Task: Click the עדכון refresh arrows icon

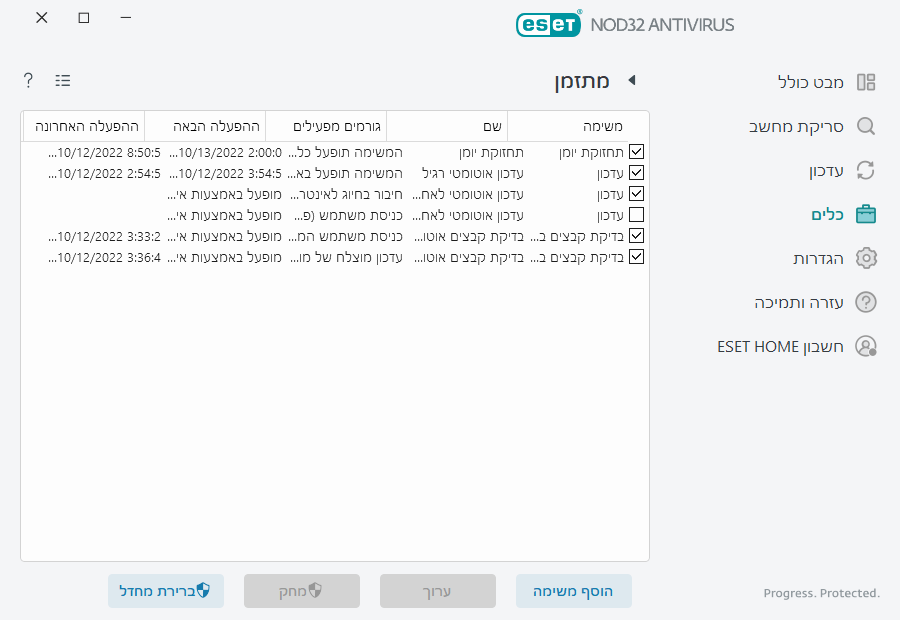Action: [x=868, y=170]
